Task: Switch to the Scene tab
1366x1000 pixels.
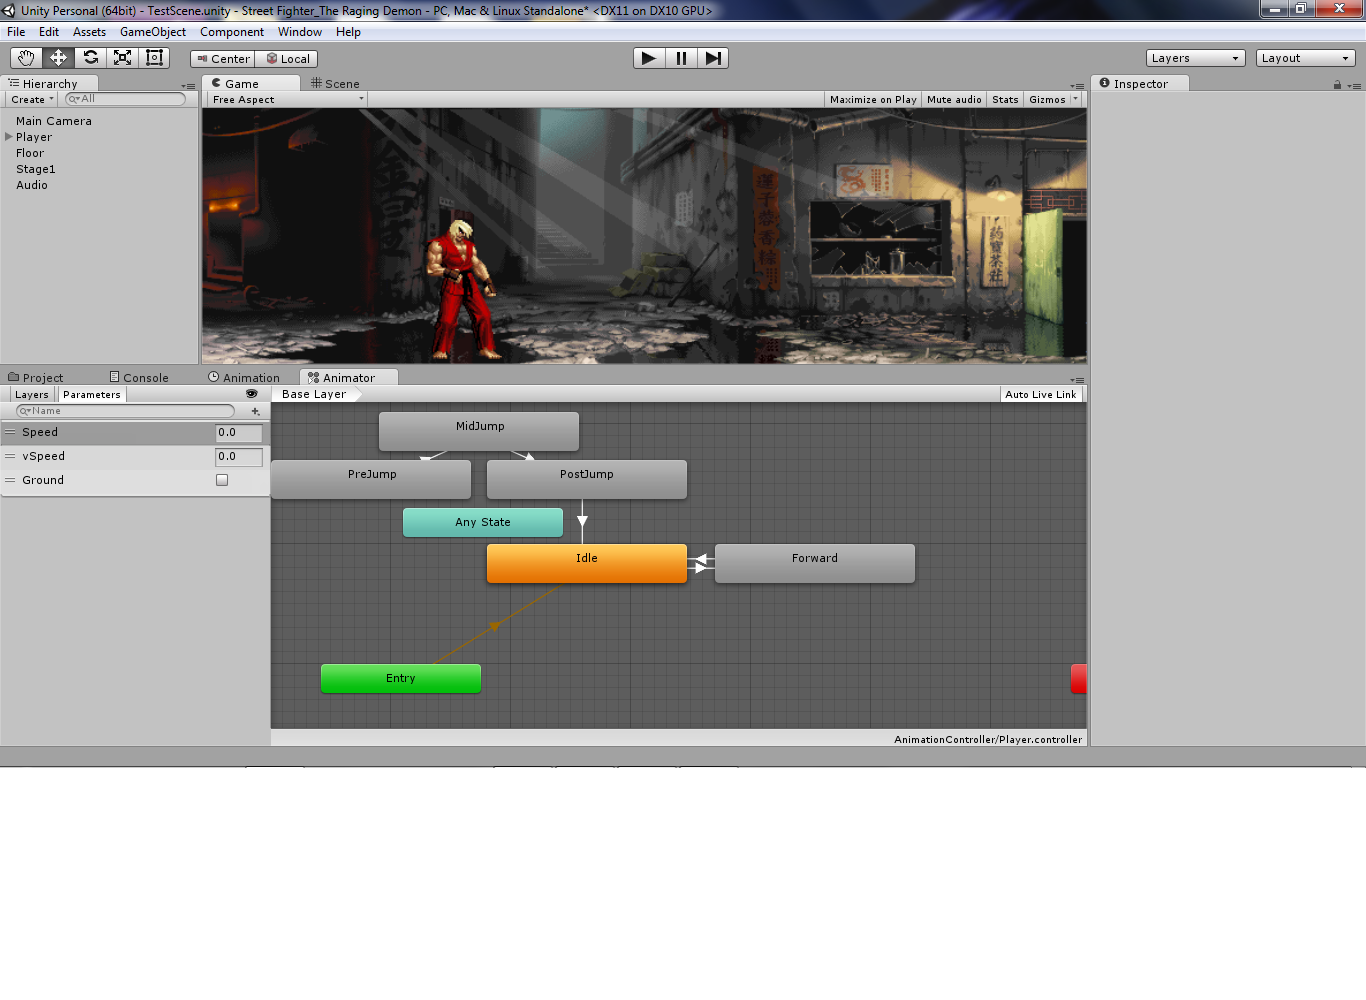Action: [335, 84]
